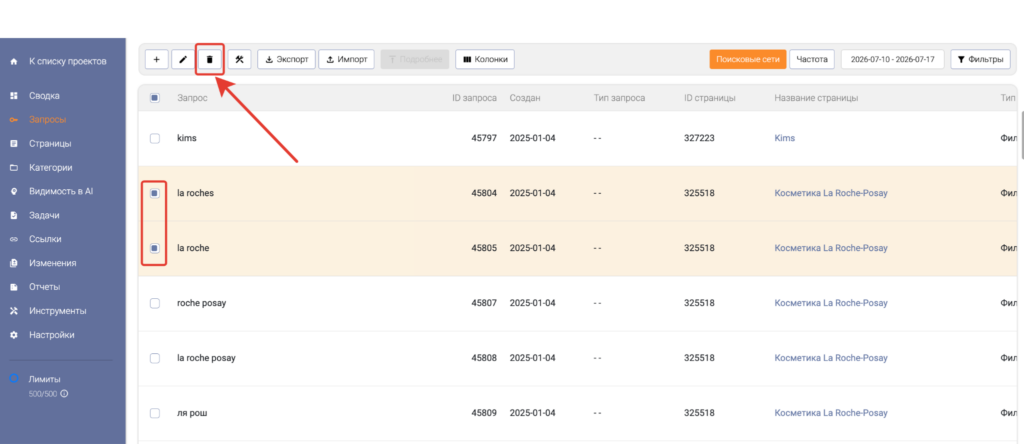Click the document icon beside Отчеты
The height and width of the screenshot is (444, 1024).
coord(14,287)
